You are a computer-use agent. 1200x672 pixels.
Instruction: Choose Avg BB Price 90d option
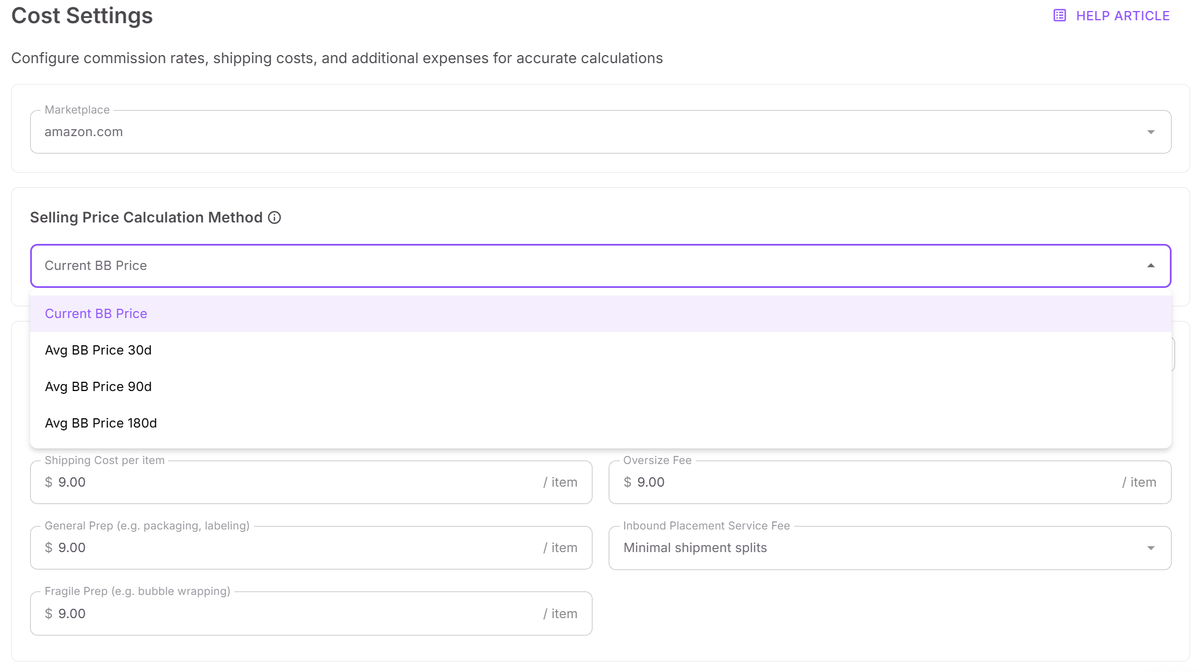point(600,387)
